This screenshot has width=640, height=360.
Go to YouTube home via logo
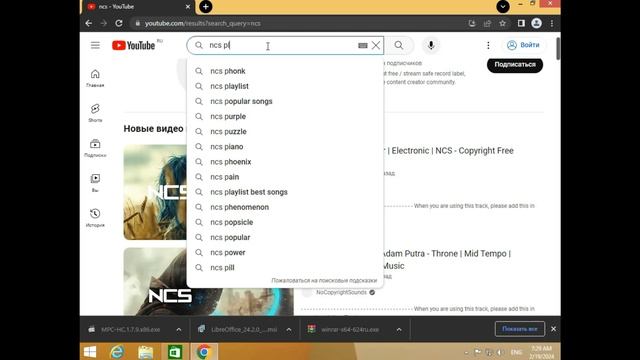133,45
